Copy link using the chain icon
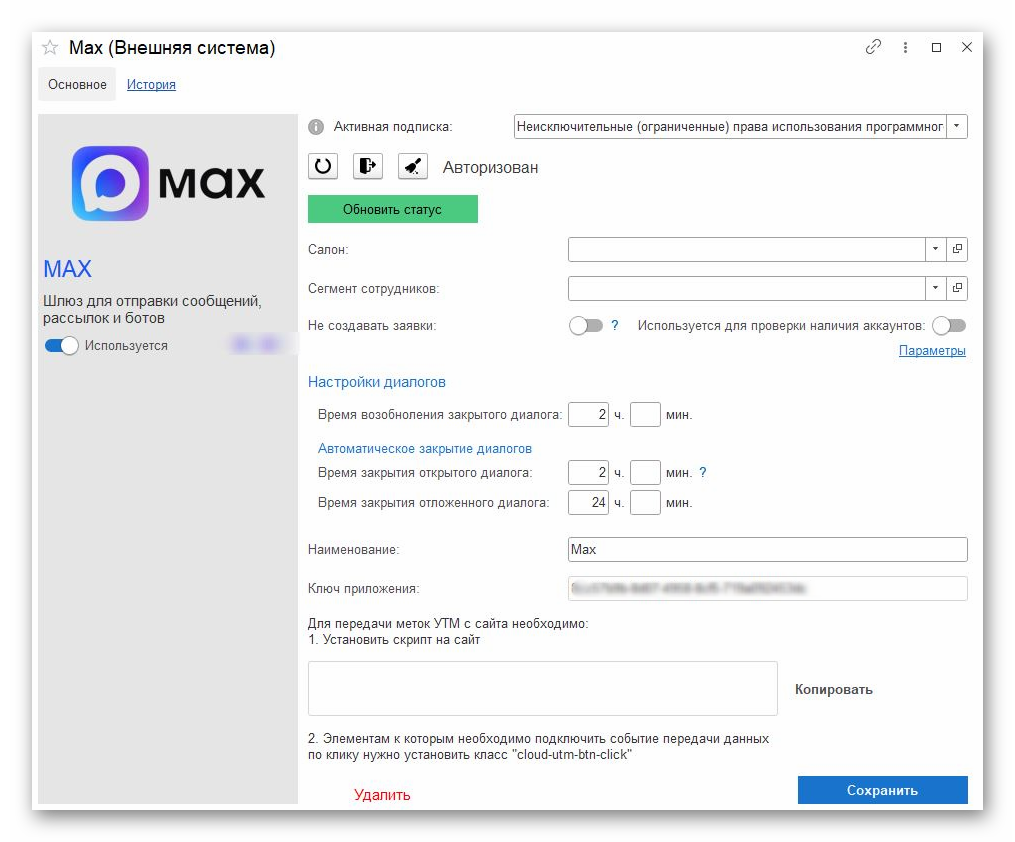The image size is (1015, 842). coord(873,47)
